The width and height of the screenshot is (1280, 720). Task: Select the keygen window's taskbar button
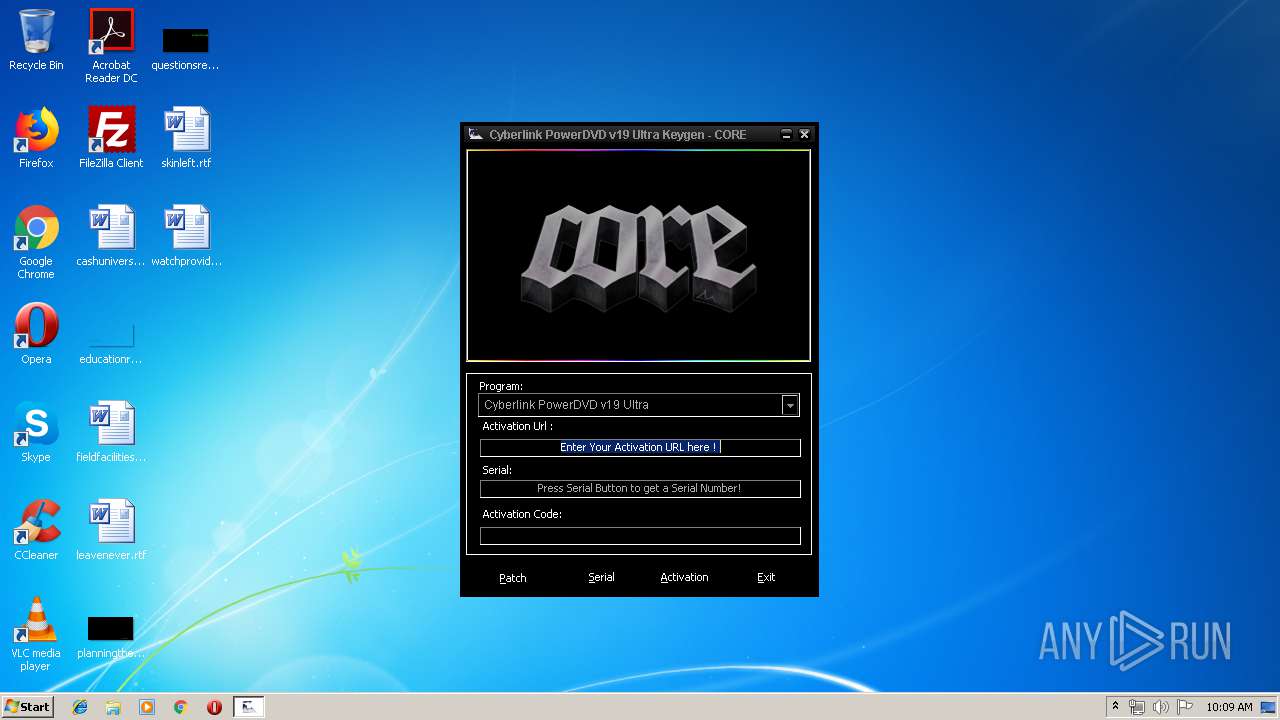(248, 707)
